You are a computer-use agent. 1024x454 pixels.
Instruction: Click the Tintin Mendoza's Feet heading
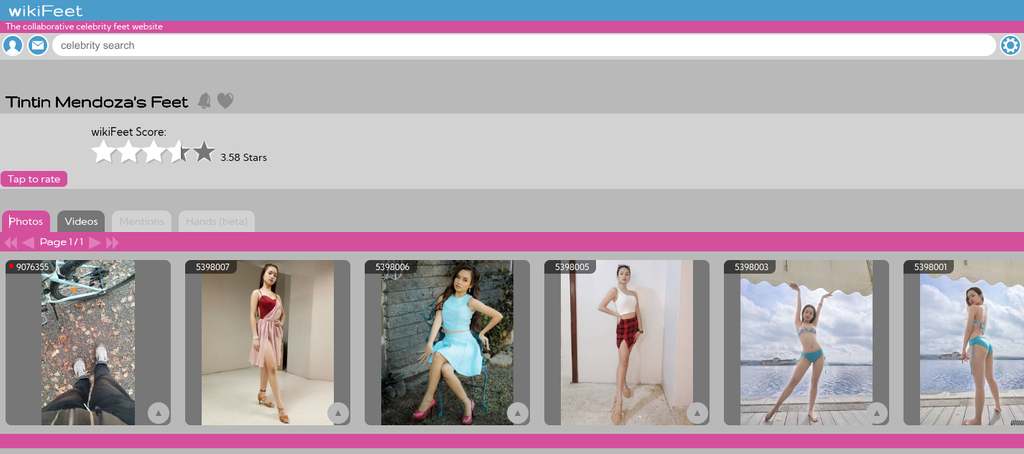[x=97, y=102]
